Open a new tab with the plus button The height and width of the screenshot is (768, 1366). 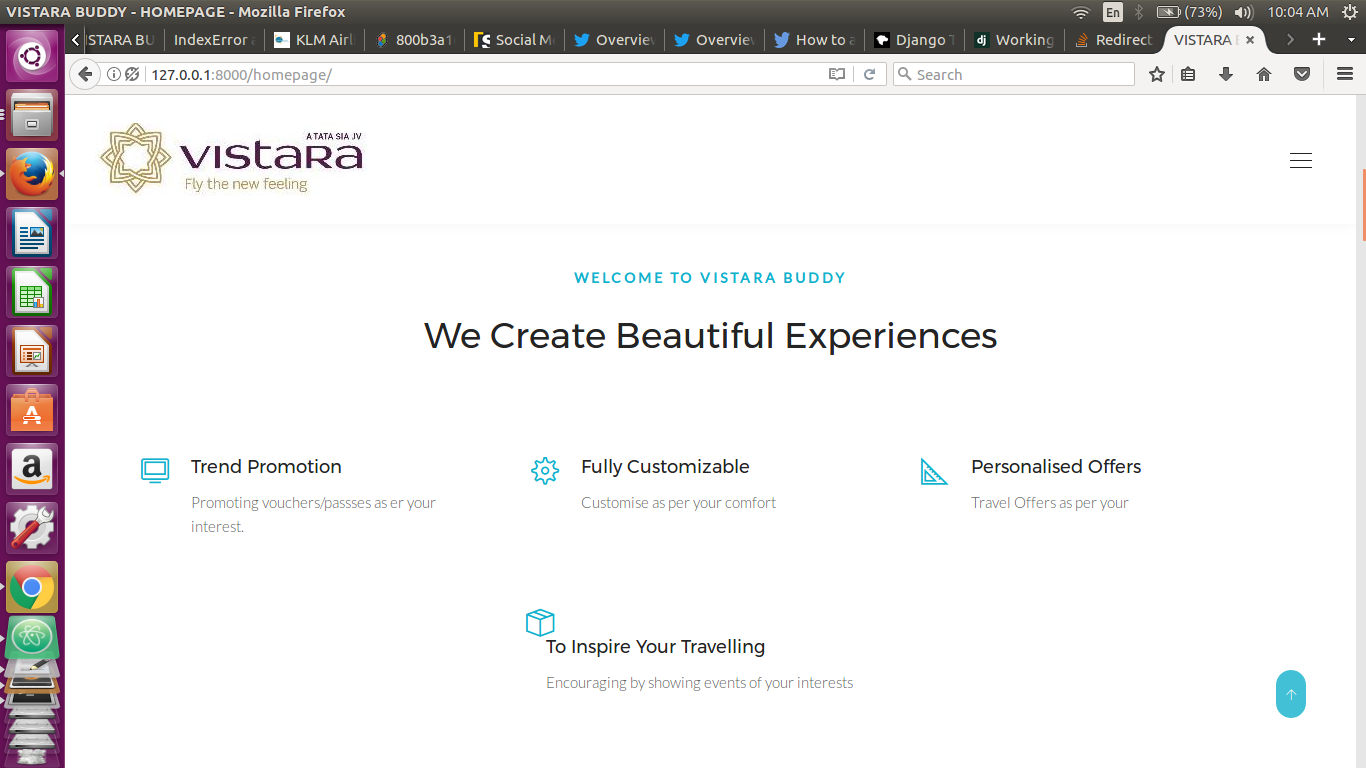click(x=1319, y=40)
